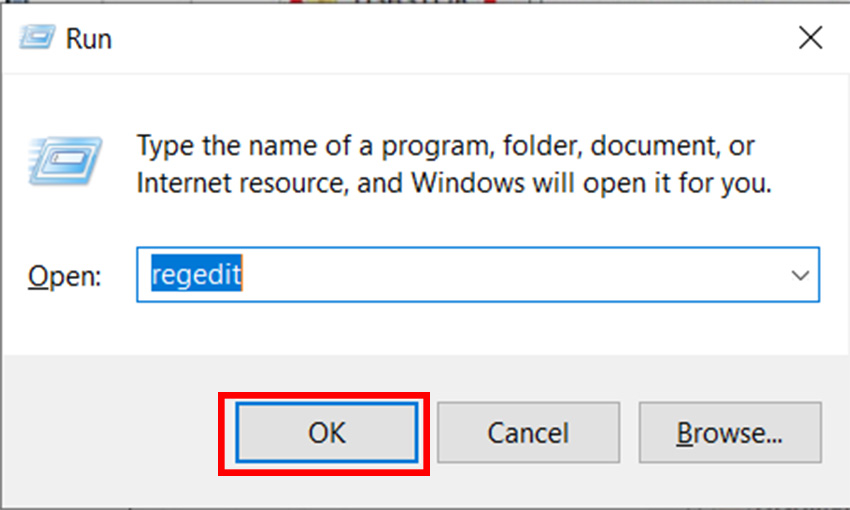This screenshot has height=510, width=850.
Task: Close the Run dialog with X
Action: pos(809,39)
